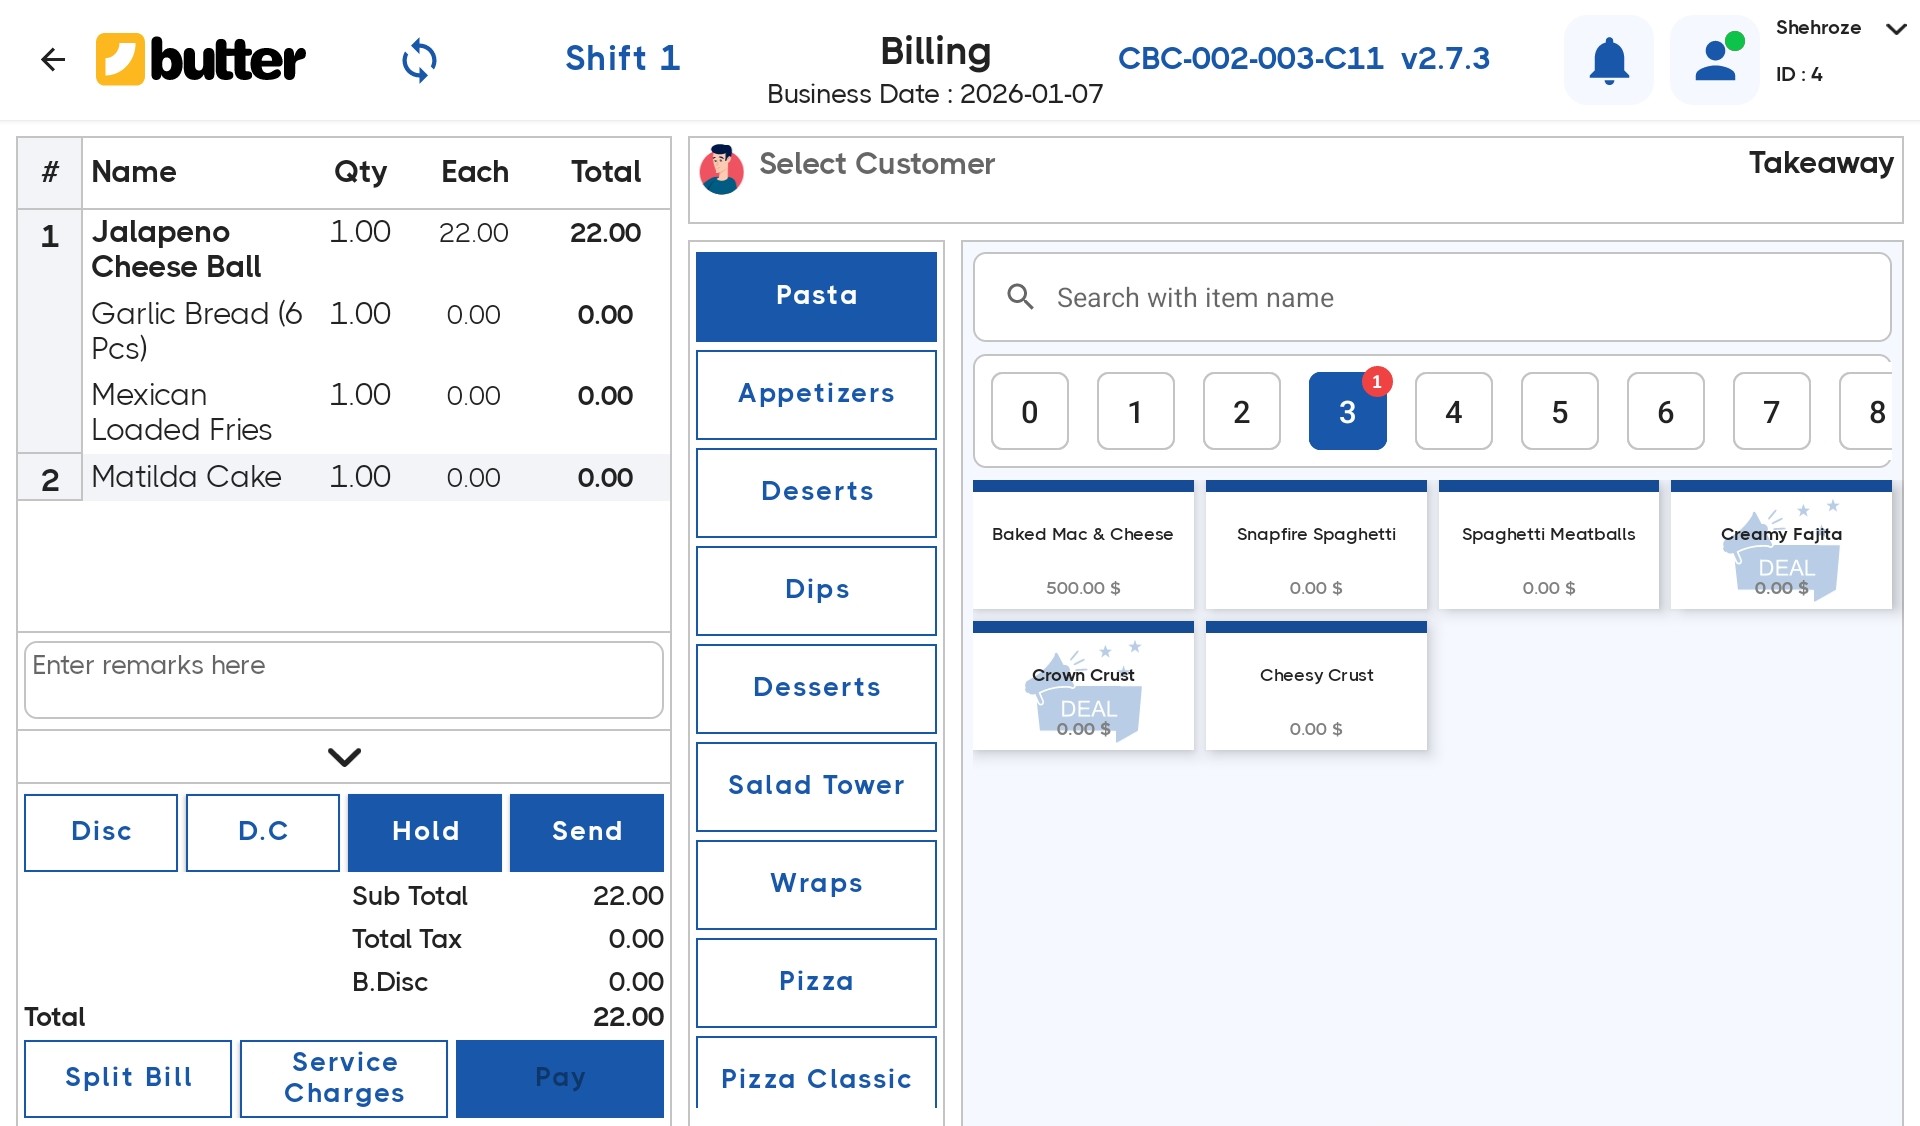The image size is (1920, 1126).
Task: Open the Deserts category
Action: tap(816, 492)
